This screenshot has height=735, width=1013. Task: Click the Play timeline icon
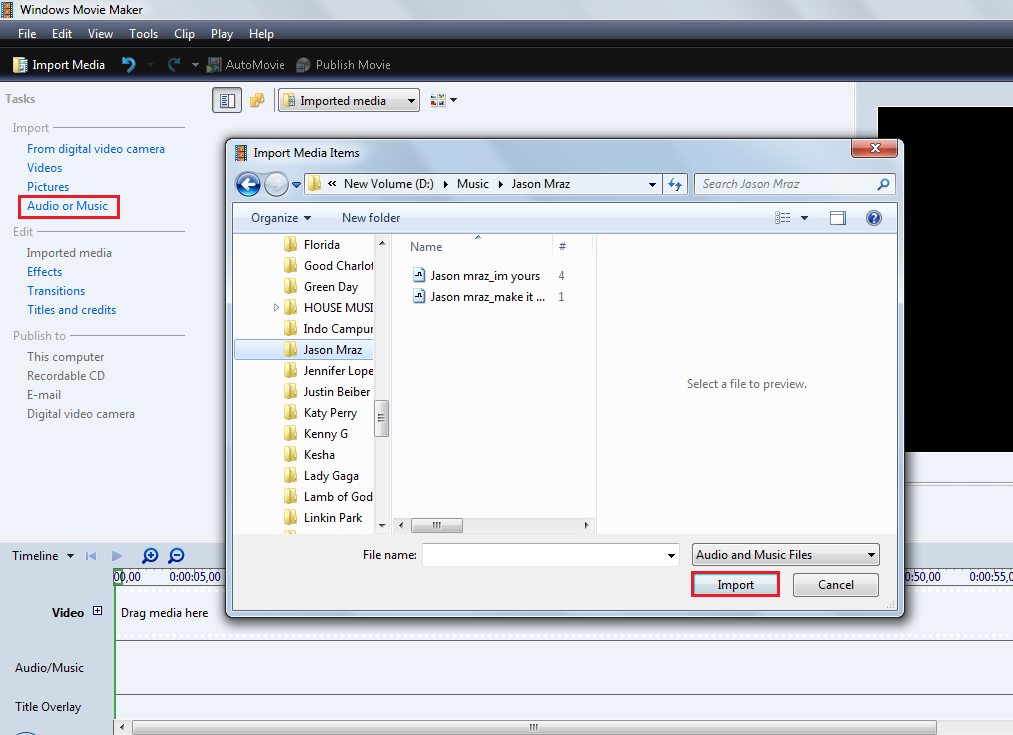(117, 555)
